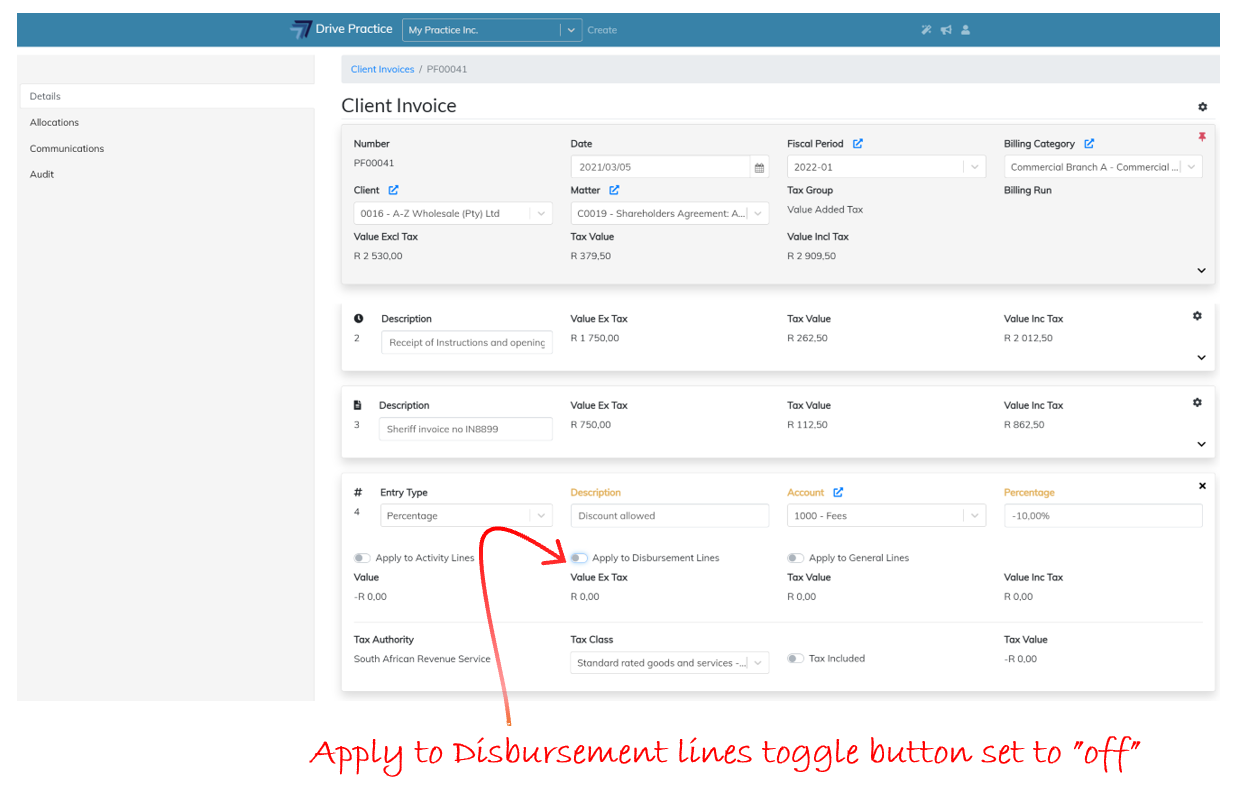Screen dimensions: 1246x795
Task: Click the megaphone announcements icon
Action: point(945,30)
